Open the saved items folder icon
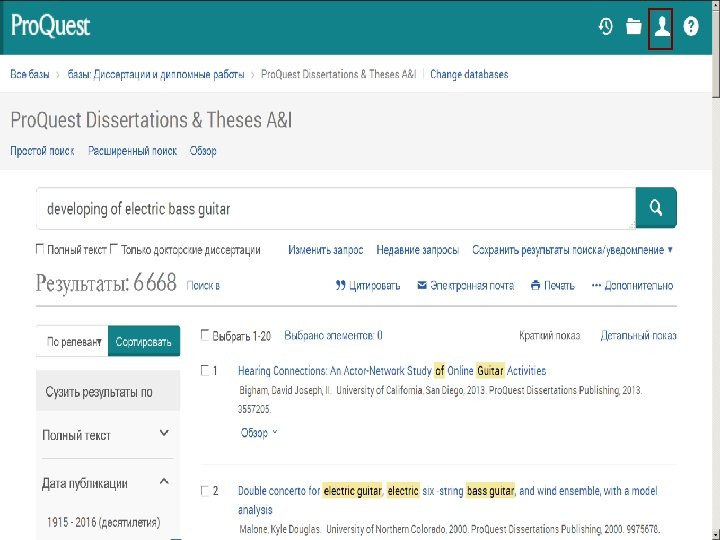Viewport: 720px width, 540px height. click(634, 26)
